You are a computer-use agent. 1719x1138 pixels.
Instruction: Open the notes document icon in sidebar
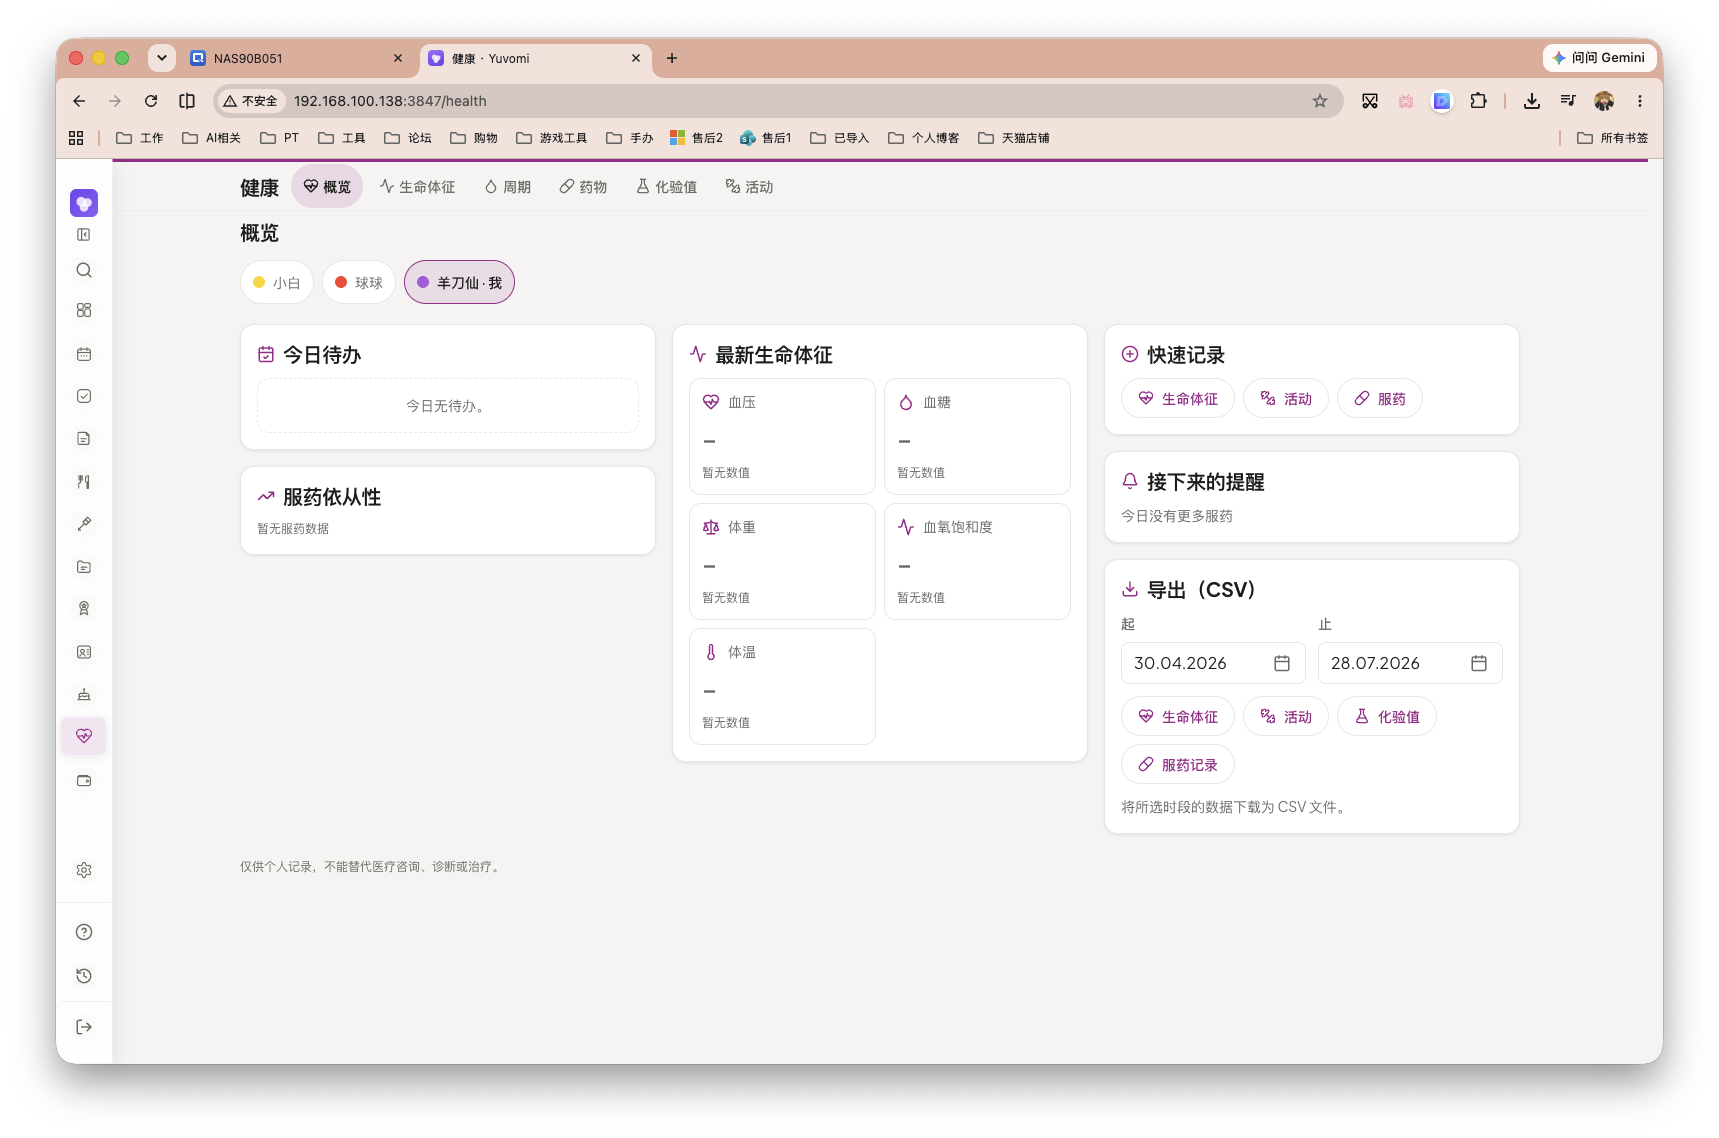(84, 438)
